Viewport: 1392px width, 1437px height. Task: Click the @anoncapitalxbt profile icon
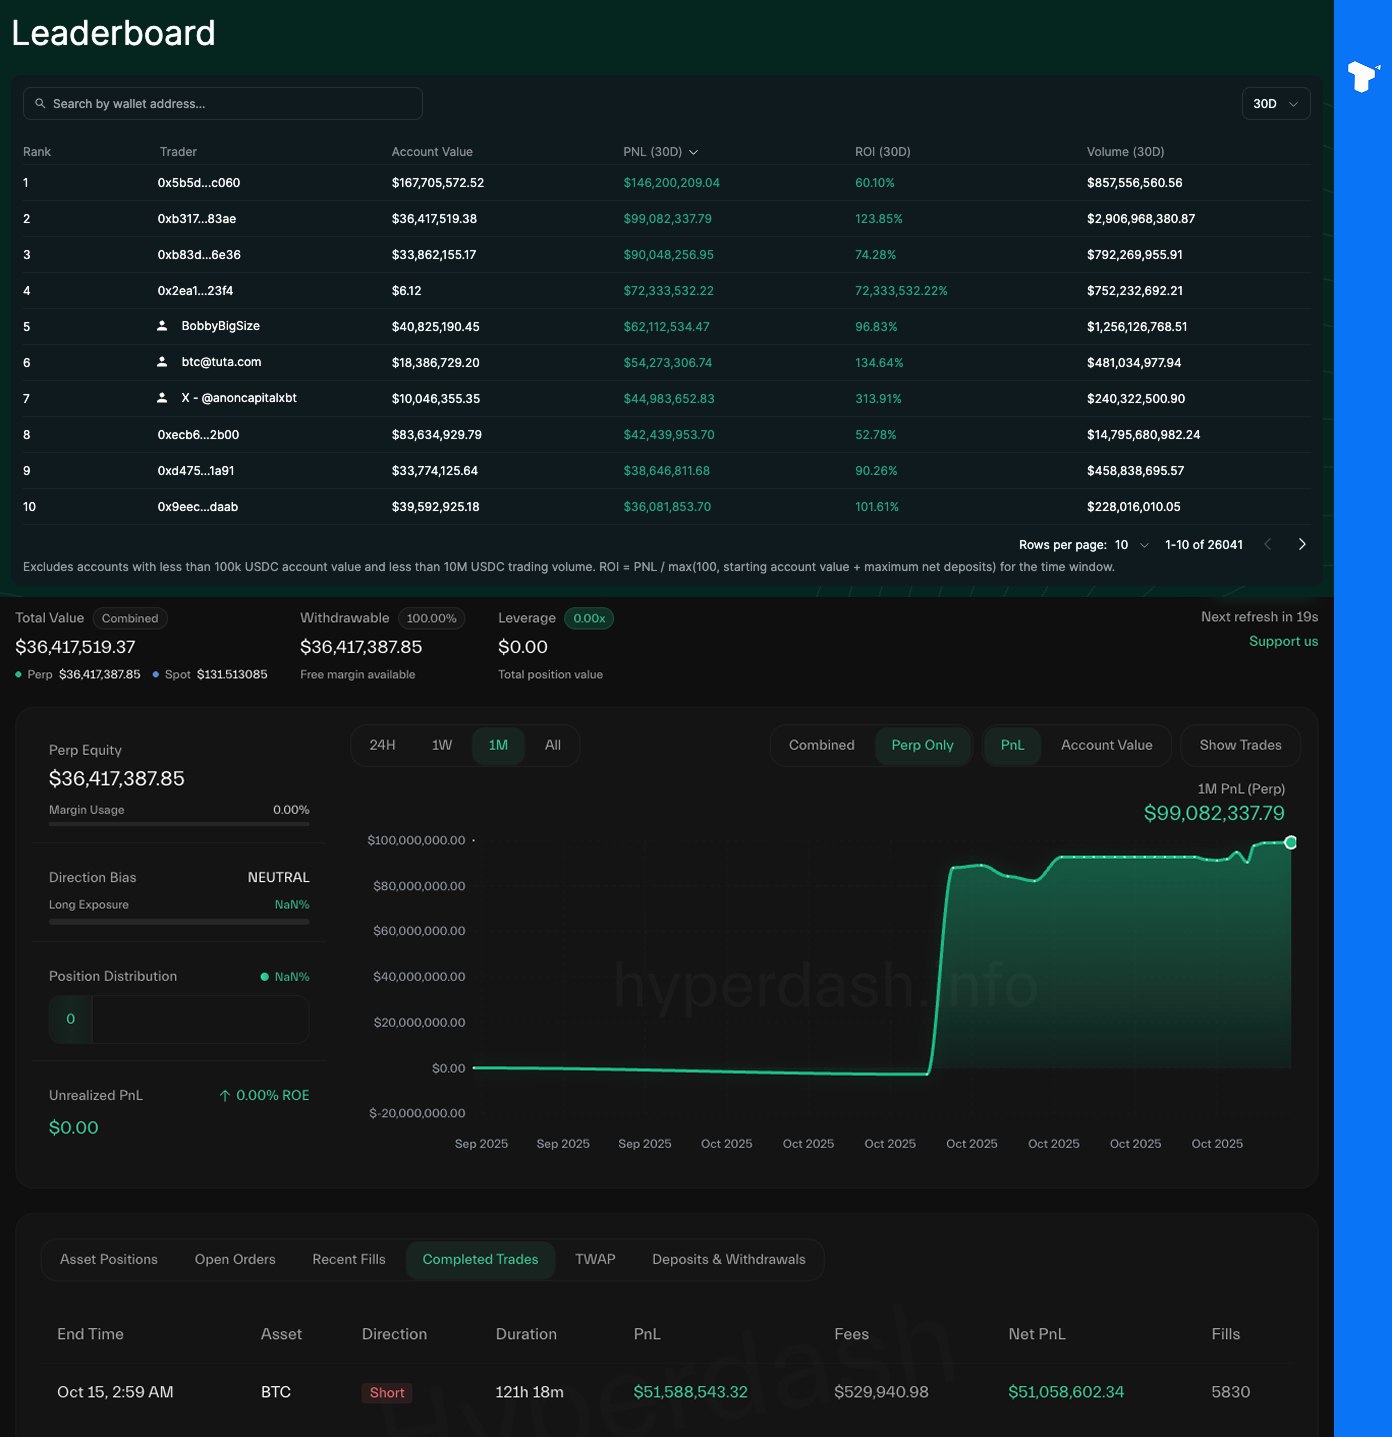162,398
